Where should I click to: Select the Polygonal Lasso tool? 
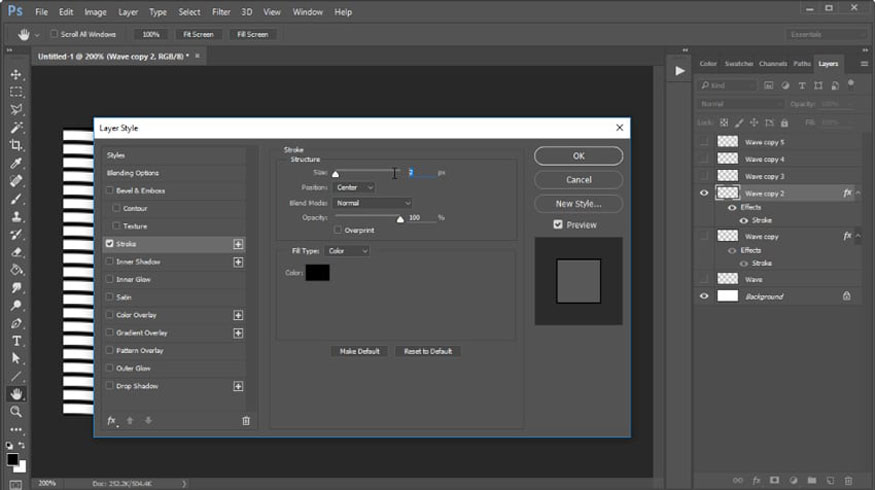click(x=16, y=110)
